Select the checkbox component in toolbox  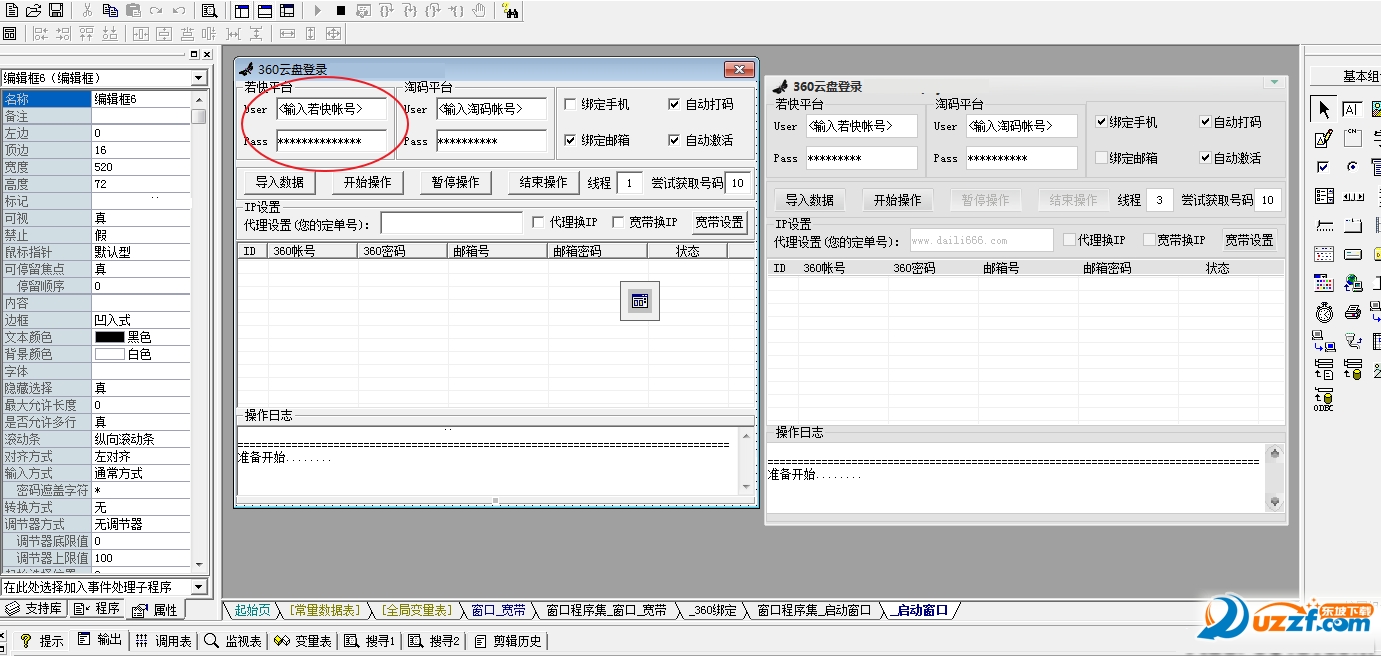[1324, 167]
